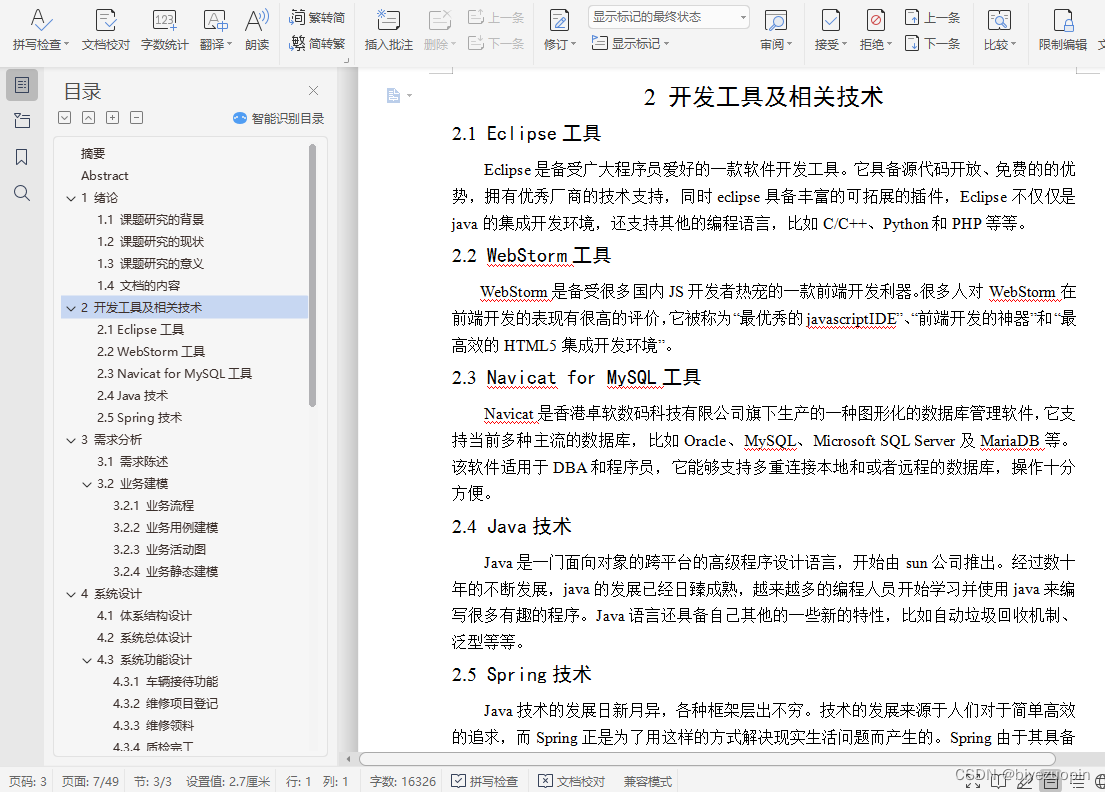The image size is (1105, 792).
Task: Open the search sidebar icon
Action: tap(22, 193)
